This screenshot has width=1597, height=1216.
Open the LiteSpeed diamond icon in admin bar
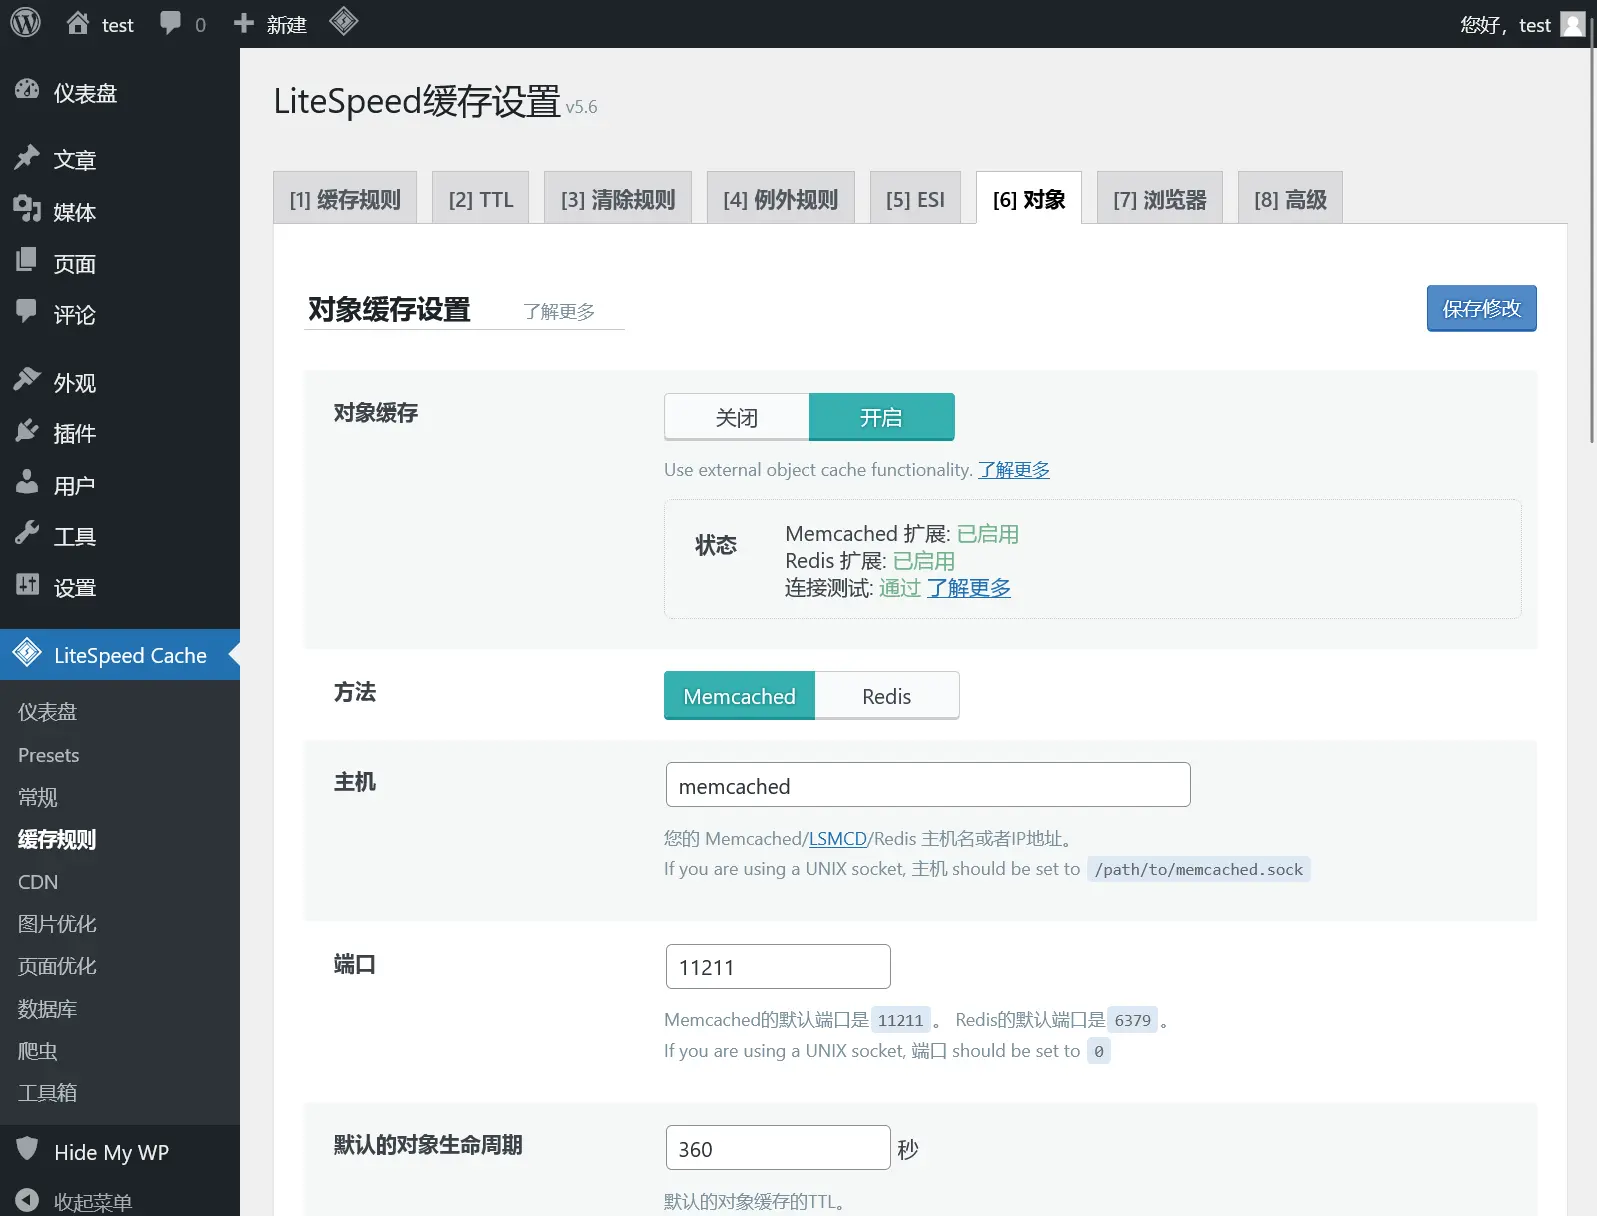pos(343,21)
